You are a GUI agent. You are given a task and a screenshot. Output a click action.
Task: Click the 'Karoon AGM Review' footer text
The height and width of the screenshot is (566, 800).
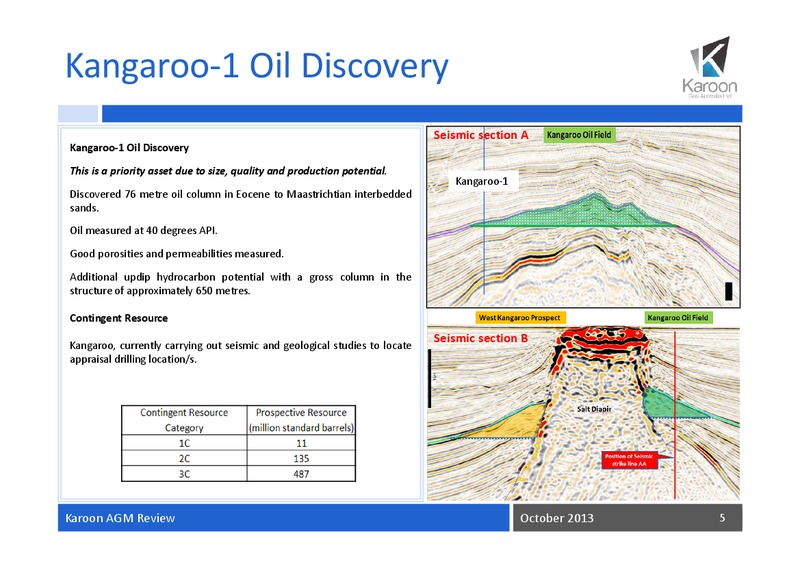[x=120, y=518]
